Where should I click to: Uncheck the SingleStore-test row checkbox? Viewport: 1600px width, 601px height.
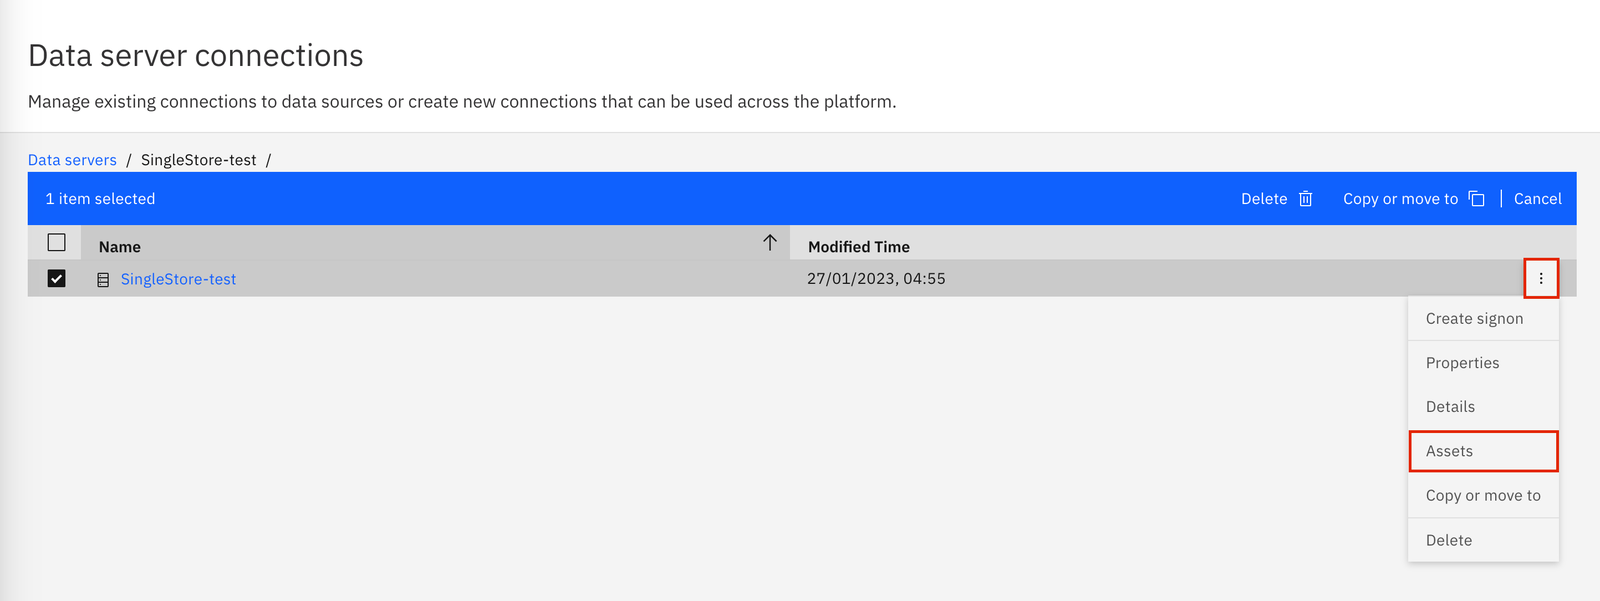point(57,279)
